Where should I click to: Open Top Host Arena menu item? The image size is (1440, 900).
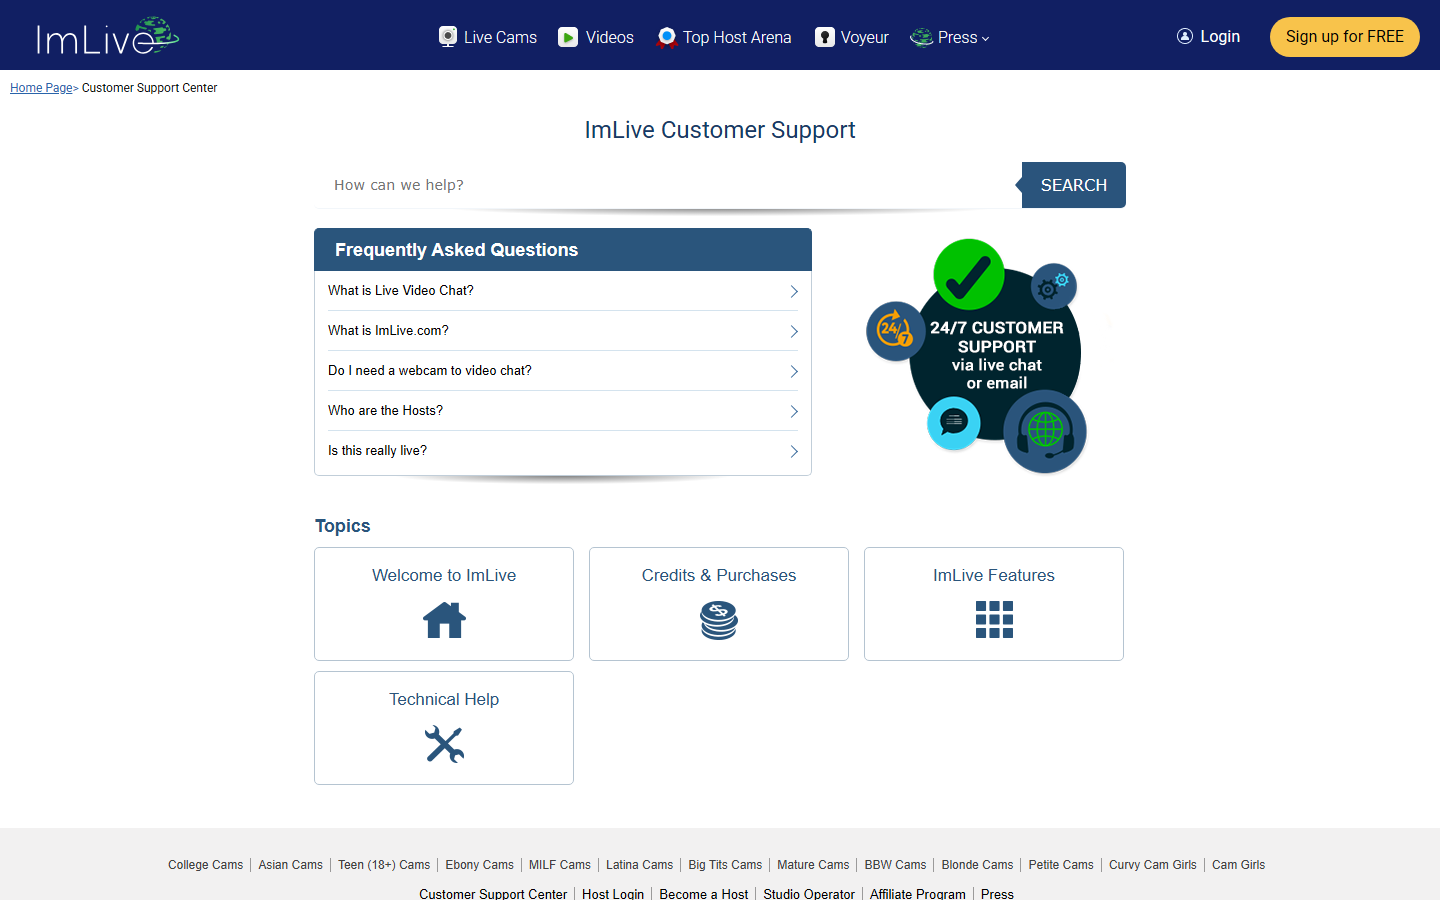724,37
